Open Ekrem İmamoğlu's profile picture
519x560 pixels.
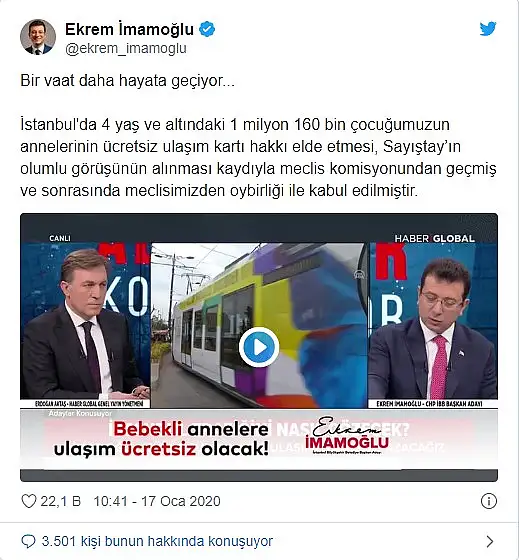tap(38, 37)
